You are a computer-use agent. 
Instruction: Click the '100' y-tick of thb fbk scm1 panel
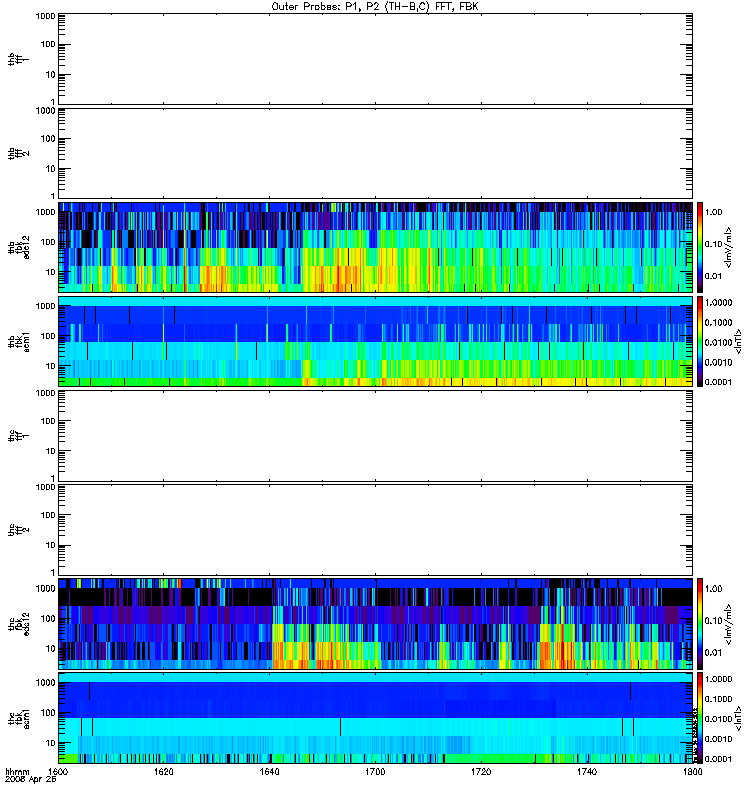[x=48, y=336]
